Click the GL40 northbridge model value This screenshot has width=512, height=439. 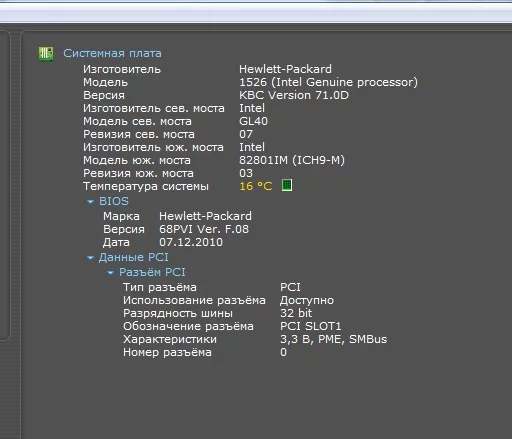[x=253, y=121]
